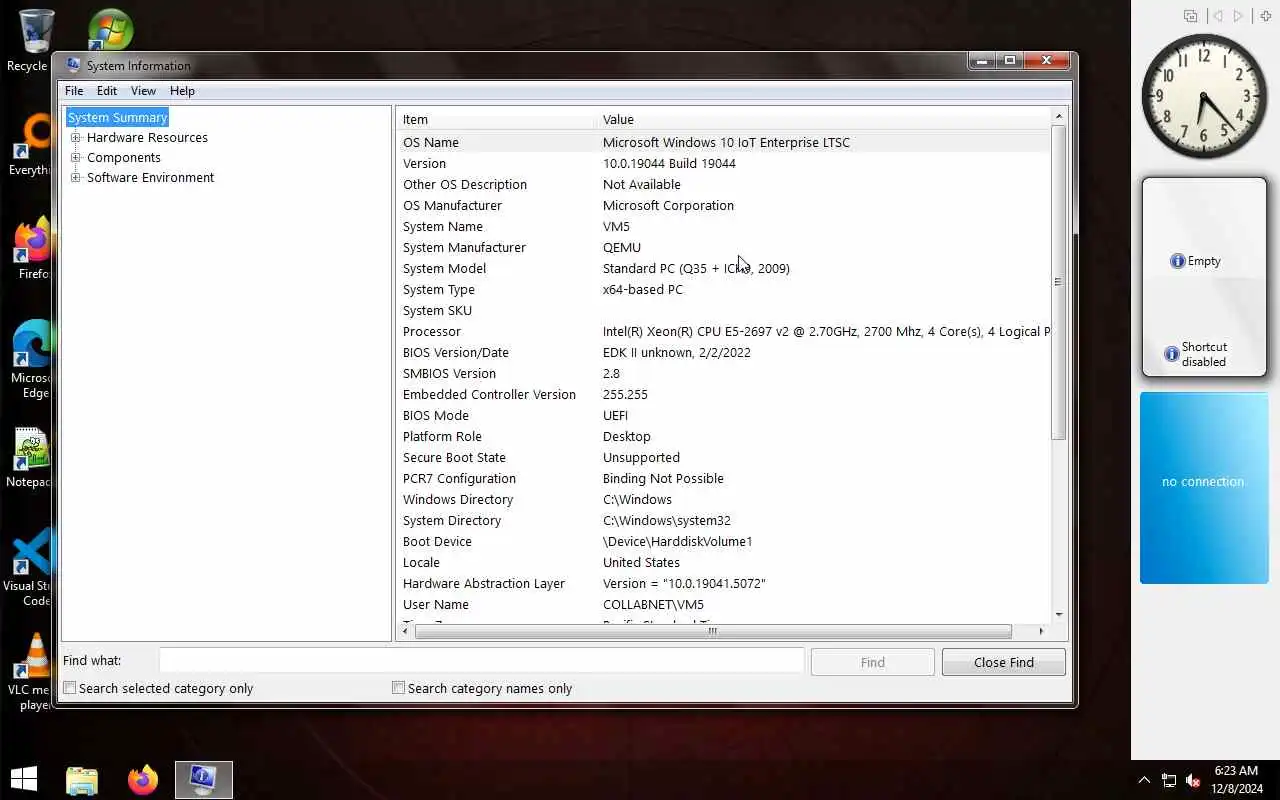
Task: Select the Hardware Resources tree label
Action: (x=147, y=137)
